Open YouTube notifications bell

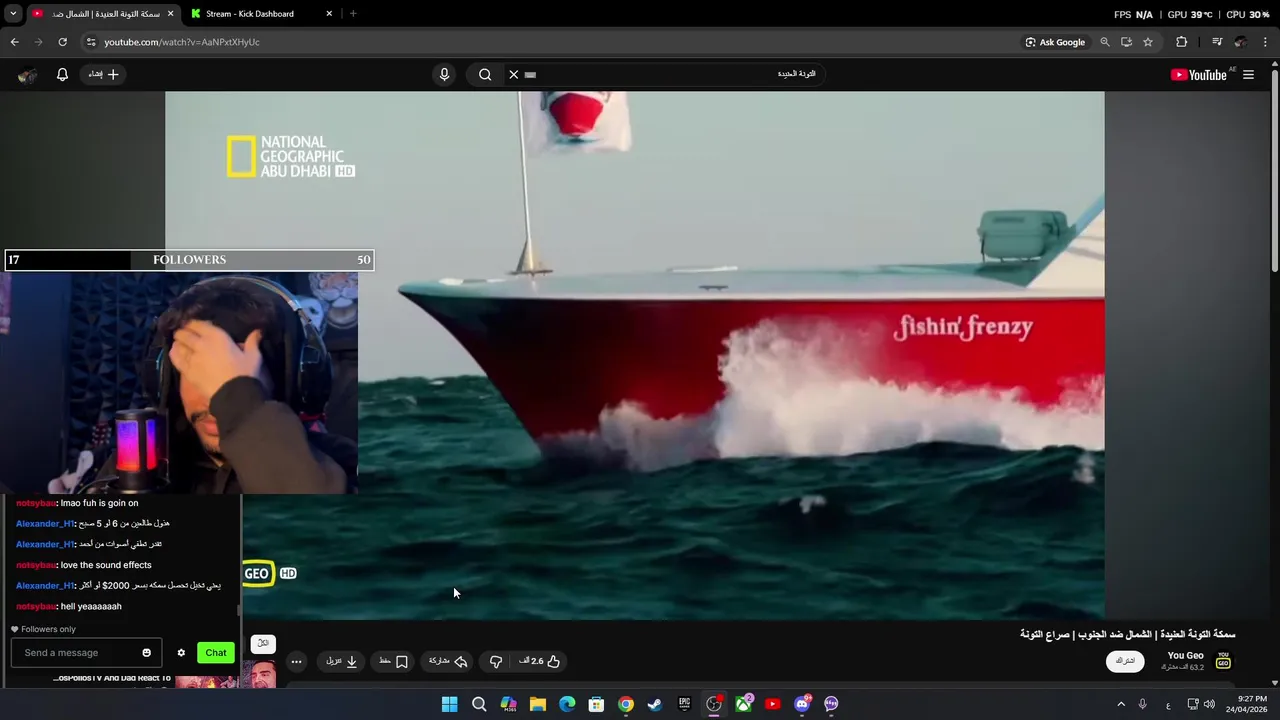pos(62,74)
